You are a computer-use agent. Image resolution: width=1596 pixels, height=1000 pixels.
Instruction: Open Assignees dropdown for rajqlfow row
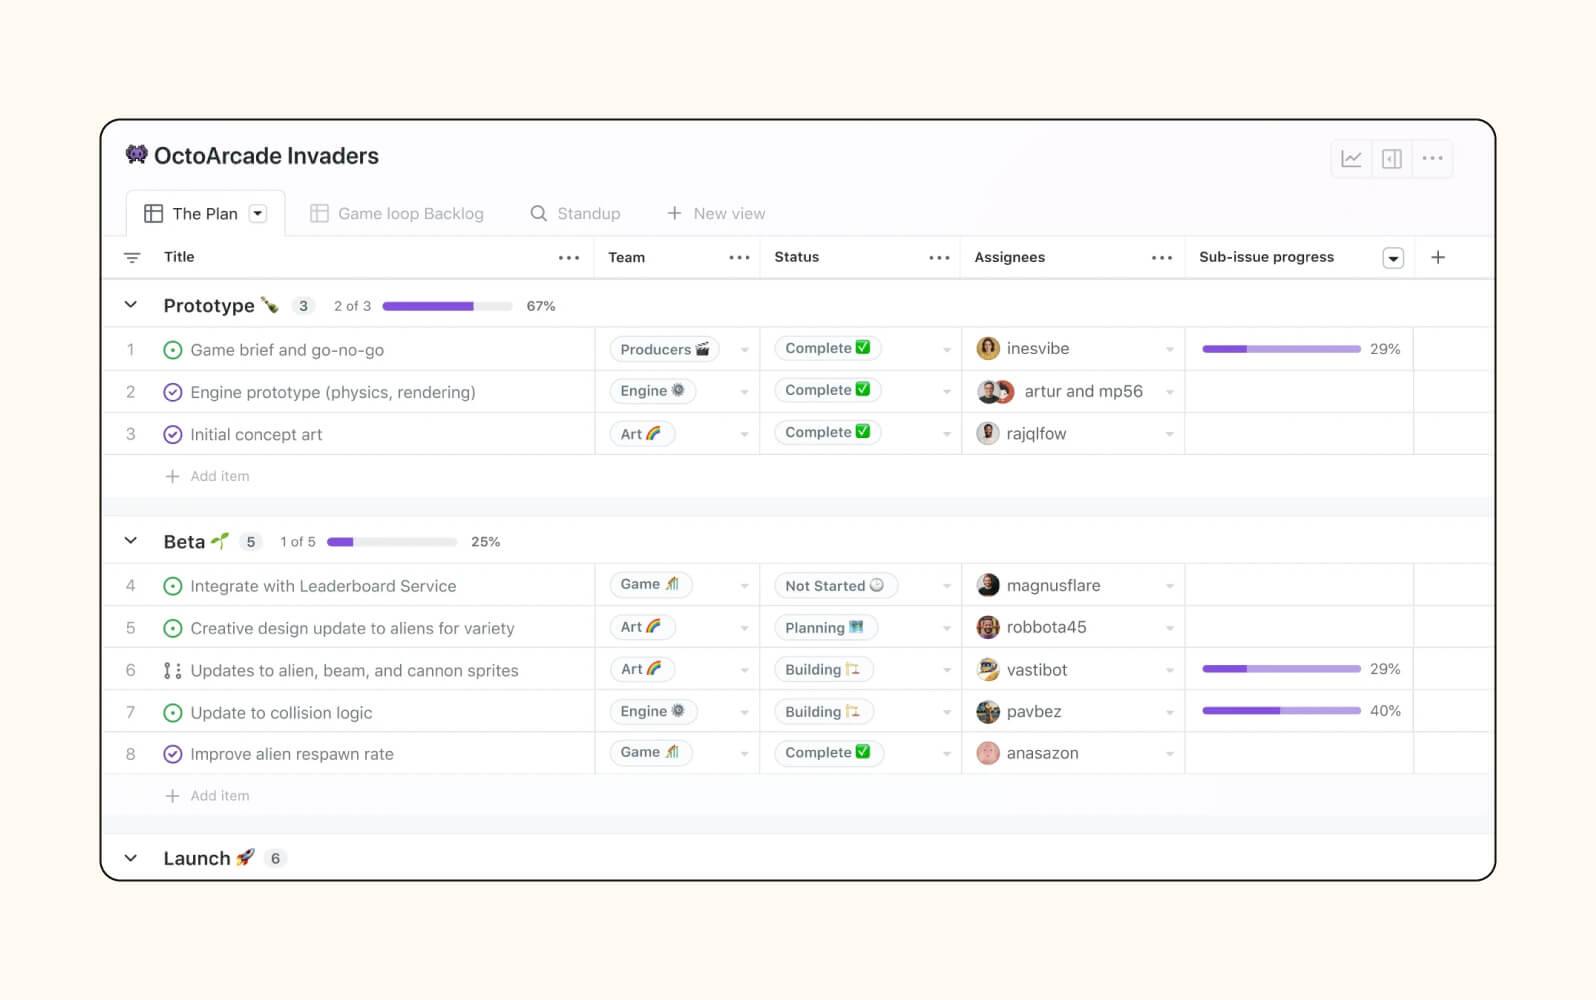pos(1169,434)
